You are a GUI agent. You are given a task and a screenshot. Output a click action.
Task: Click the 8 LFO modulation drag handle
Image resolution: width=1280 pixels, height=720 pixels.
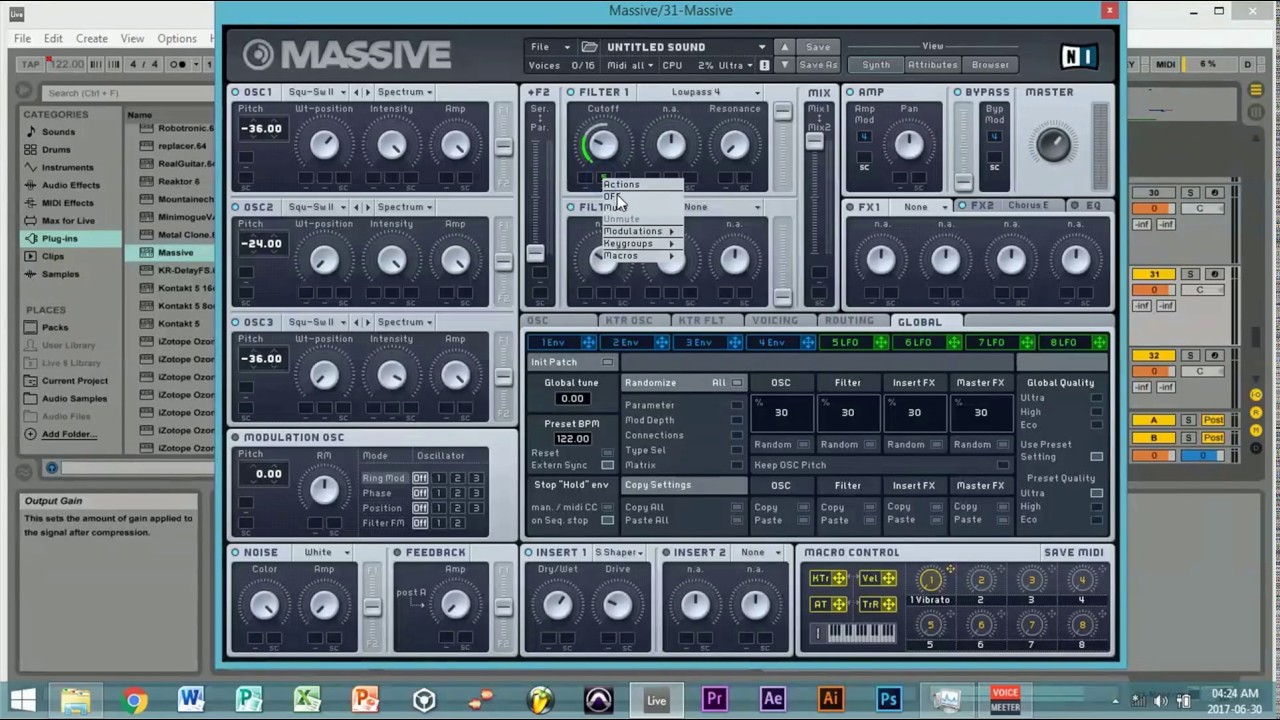click(x=1099, y=343)
